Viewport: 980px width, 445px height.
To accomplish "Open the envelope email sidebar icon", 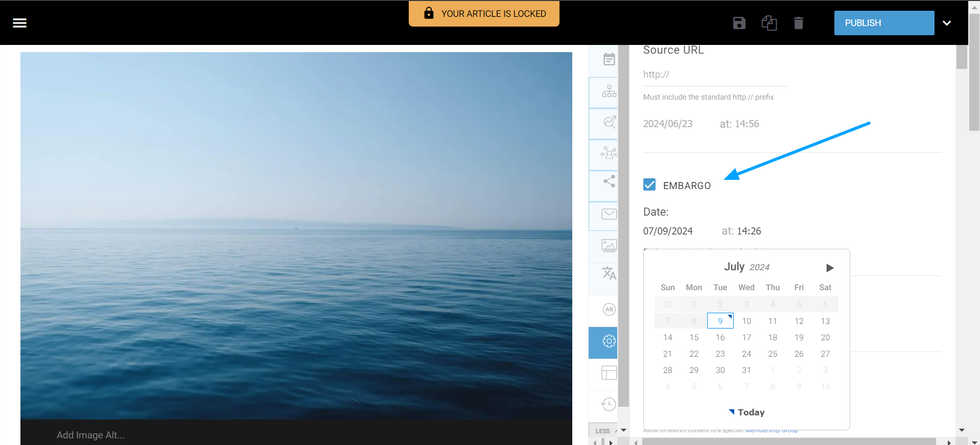I will pyautogui.click(x=609, y=213).
